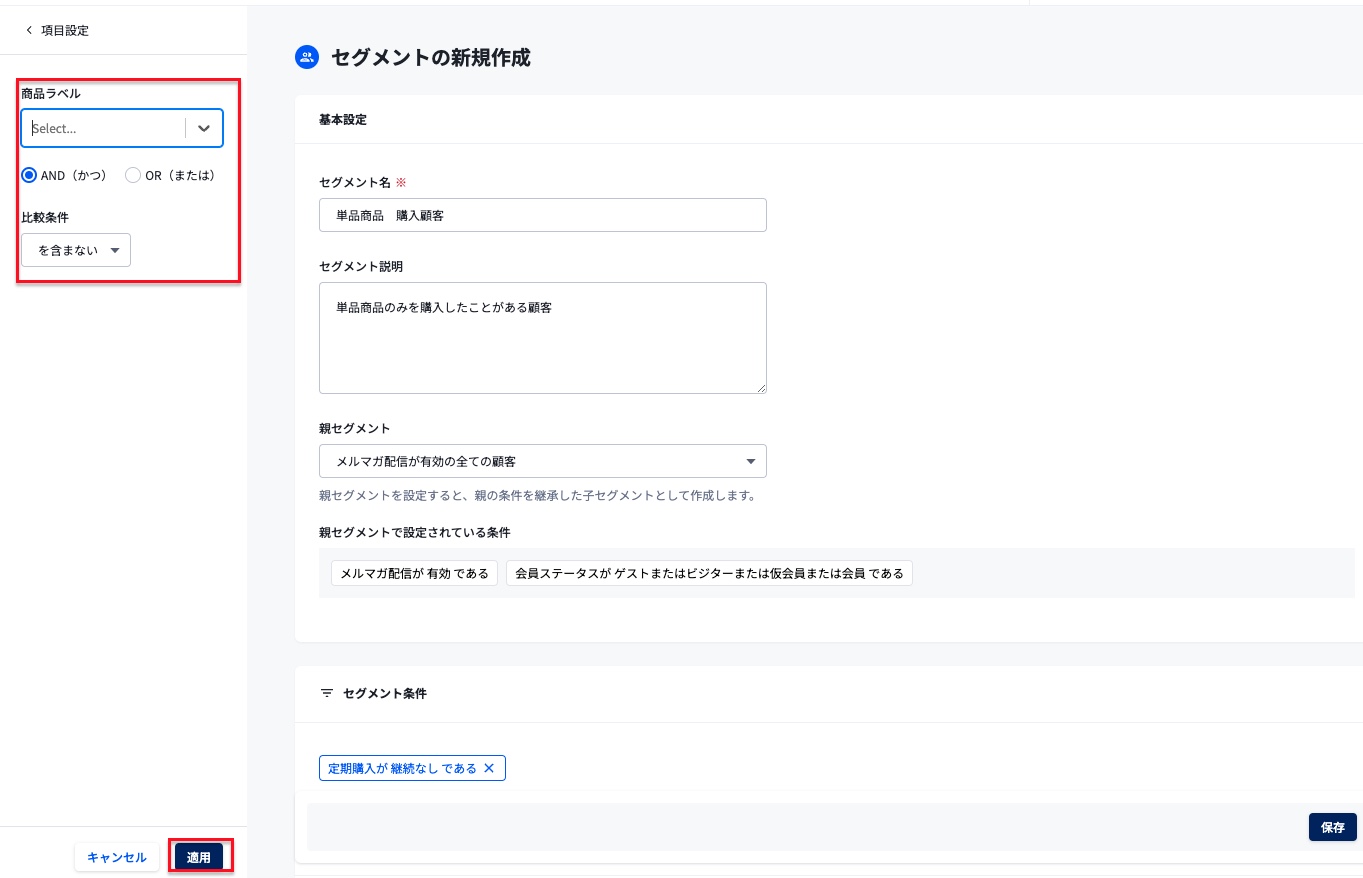The width and height of the screenshot is (1363, 878).
Task: Click the required asterisk beside セグメント名
Action: [400, 182]
